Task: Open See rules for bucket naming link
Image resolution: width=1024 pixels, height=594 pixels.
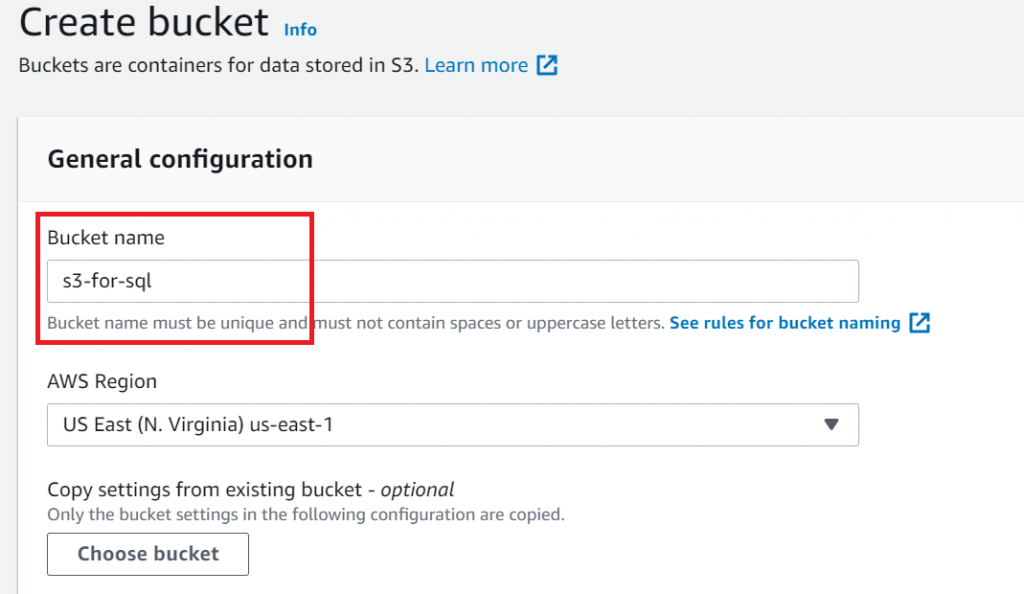Action: (x=785, y=323)
